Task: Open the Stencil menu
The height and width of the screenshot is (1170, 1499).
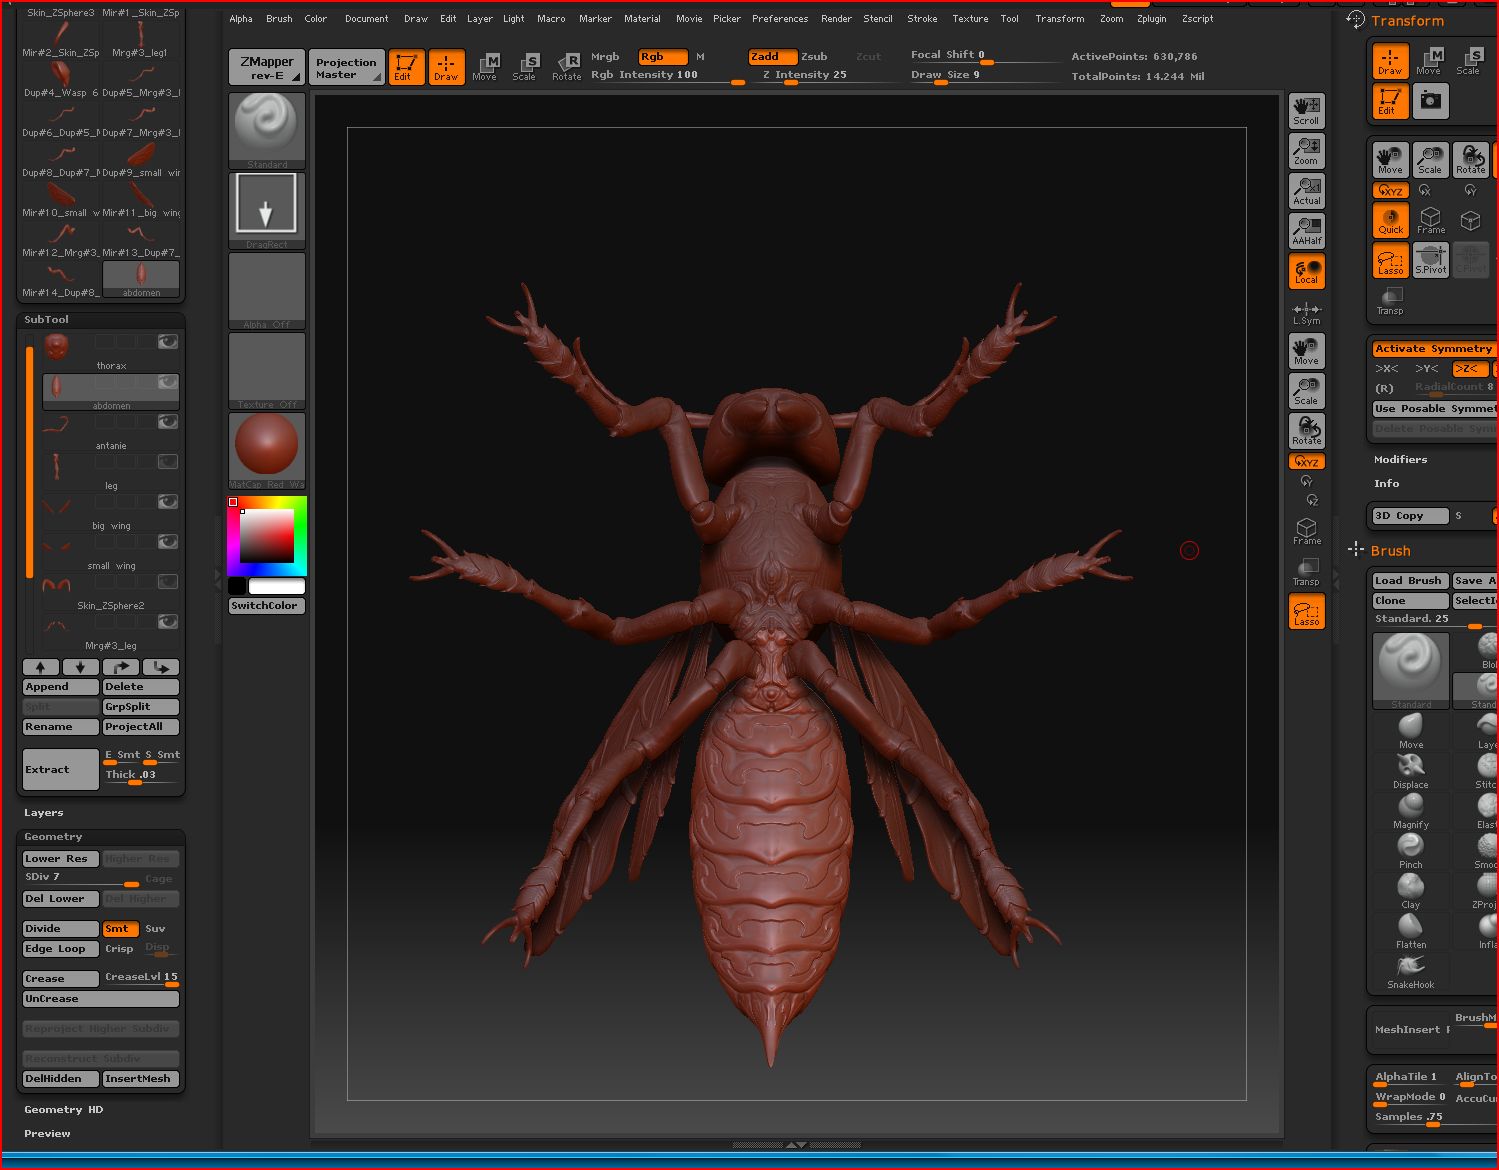Action: pyautogui.click(x=877, y=19)
